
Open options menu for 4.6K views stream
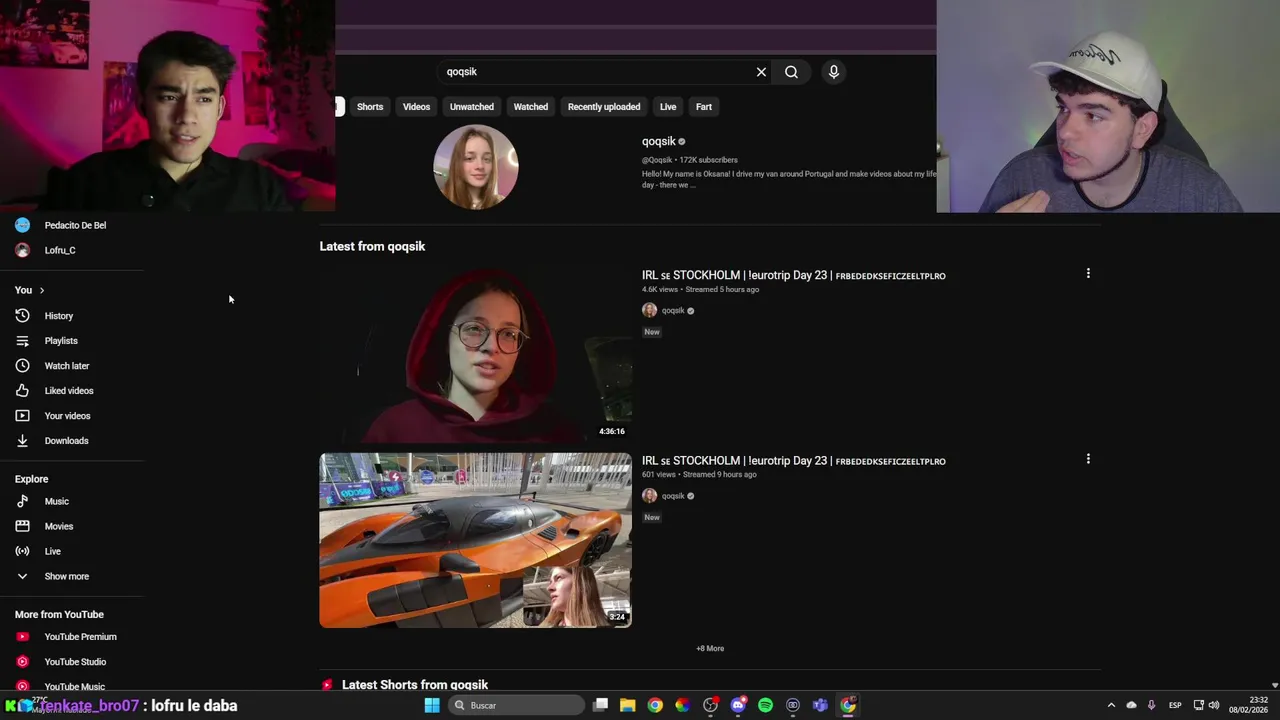1088,273
